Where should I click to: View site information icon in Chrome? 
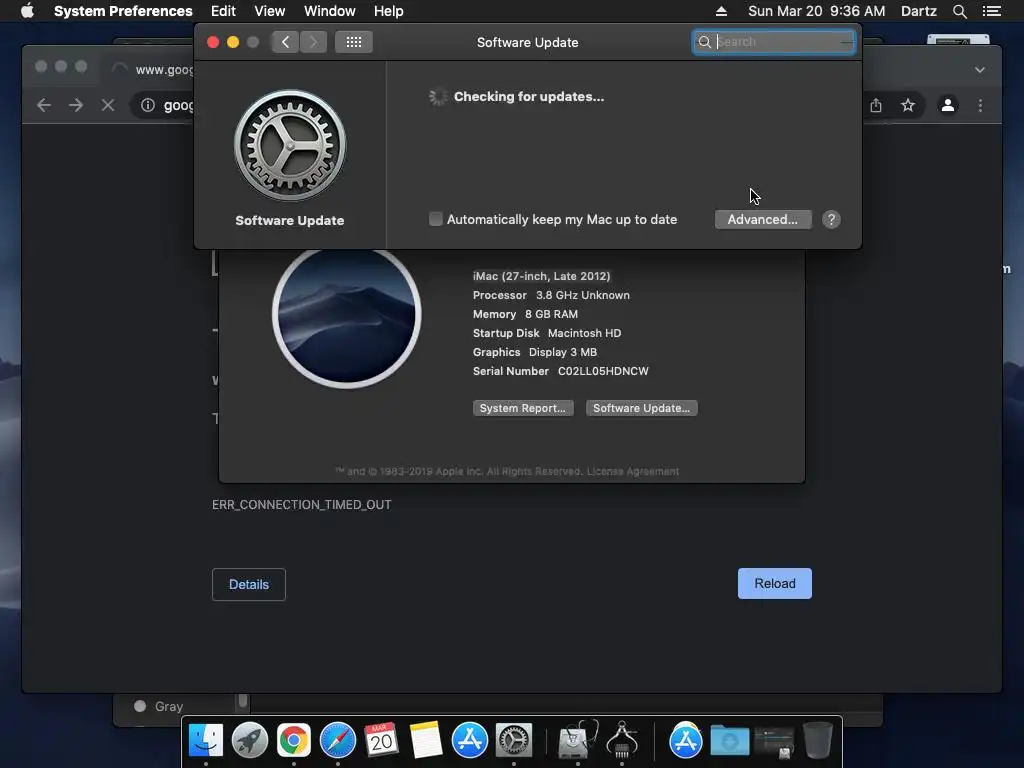(x=148, y=105)
